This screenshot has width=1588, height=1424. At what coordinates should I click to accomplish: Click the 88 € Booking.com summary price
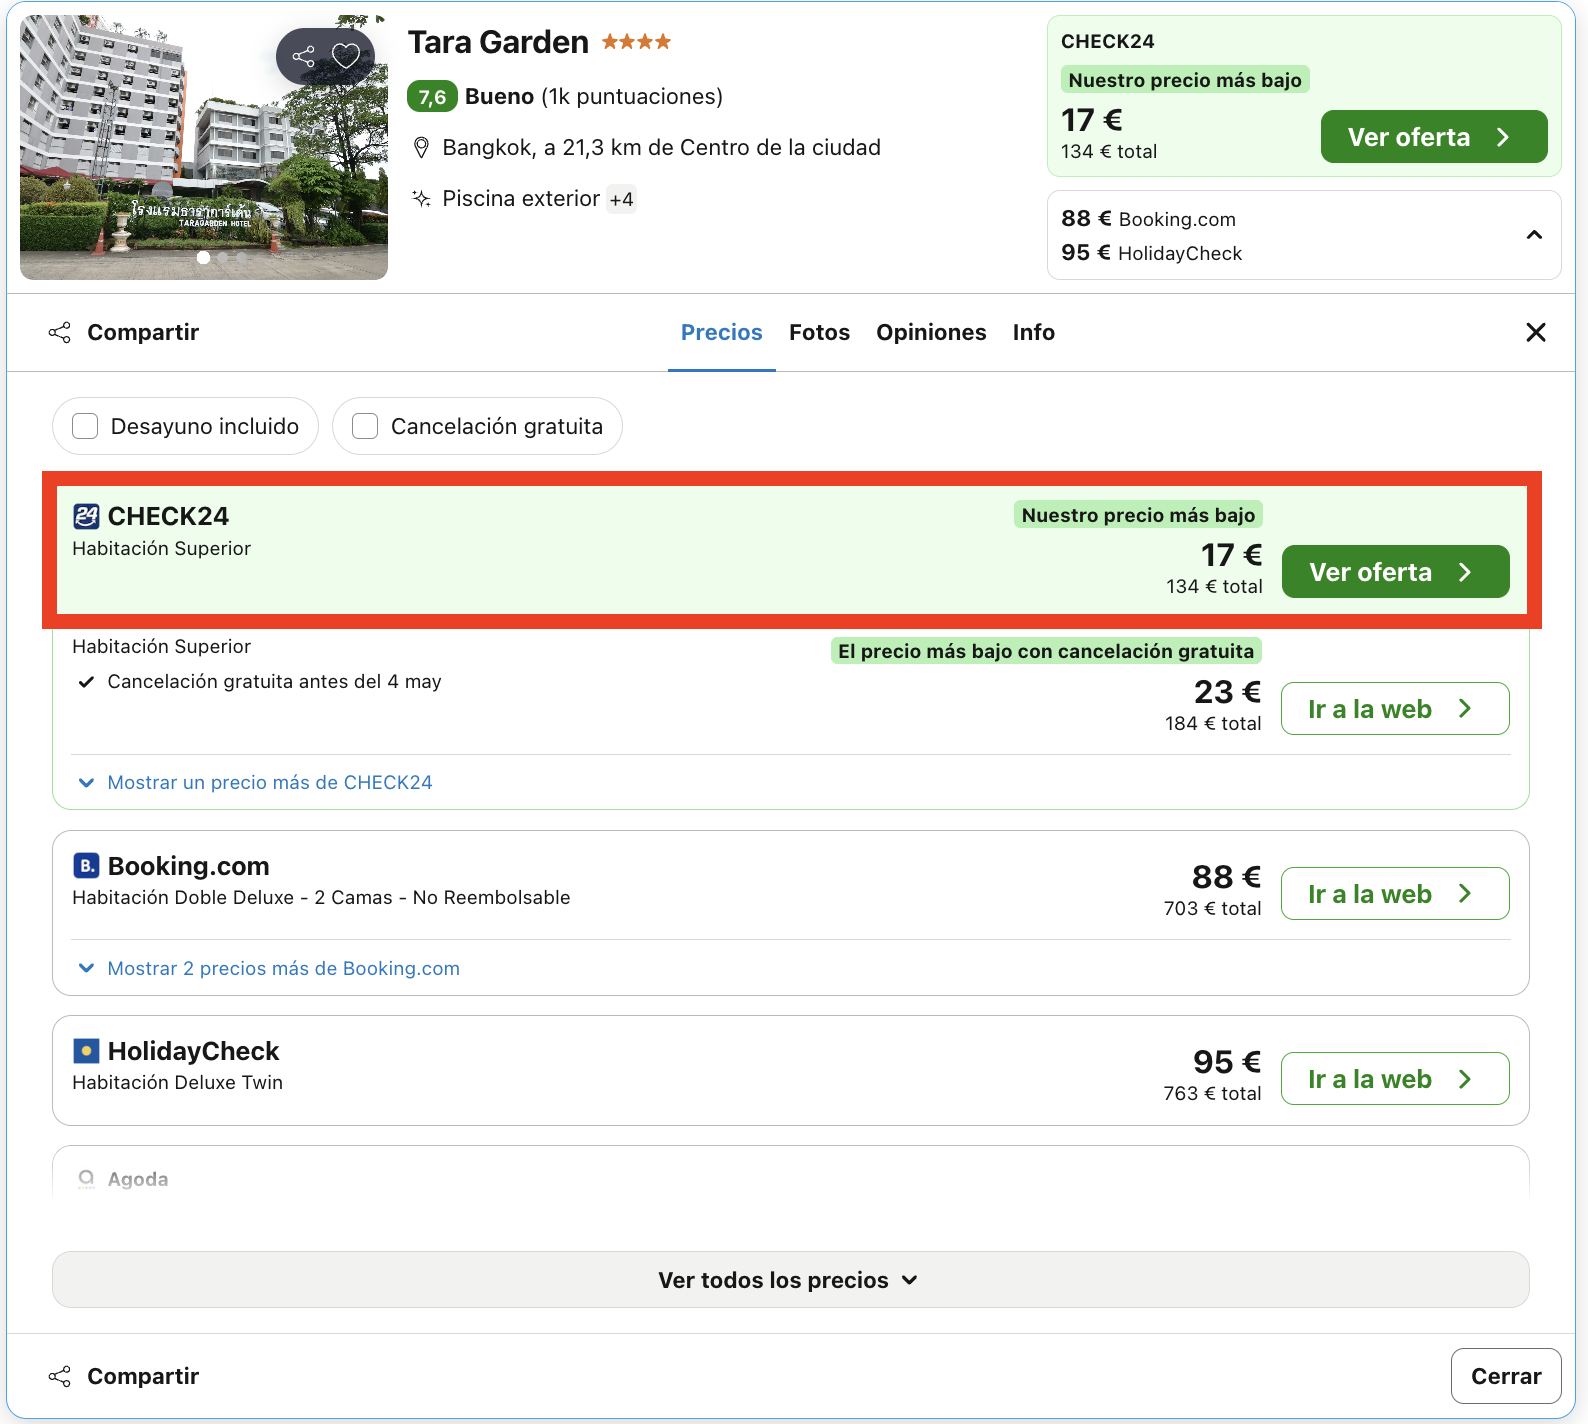click(1148, 219)
